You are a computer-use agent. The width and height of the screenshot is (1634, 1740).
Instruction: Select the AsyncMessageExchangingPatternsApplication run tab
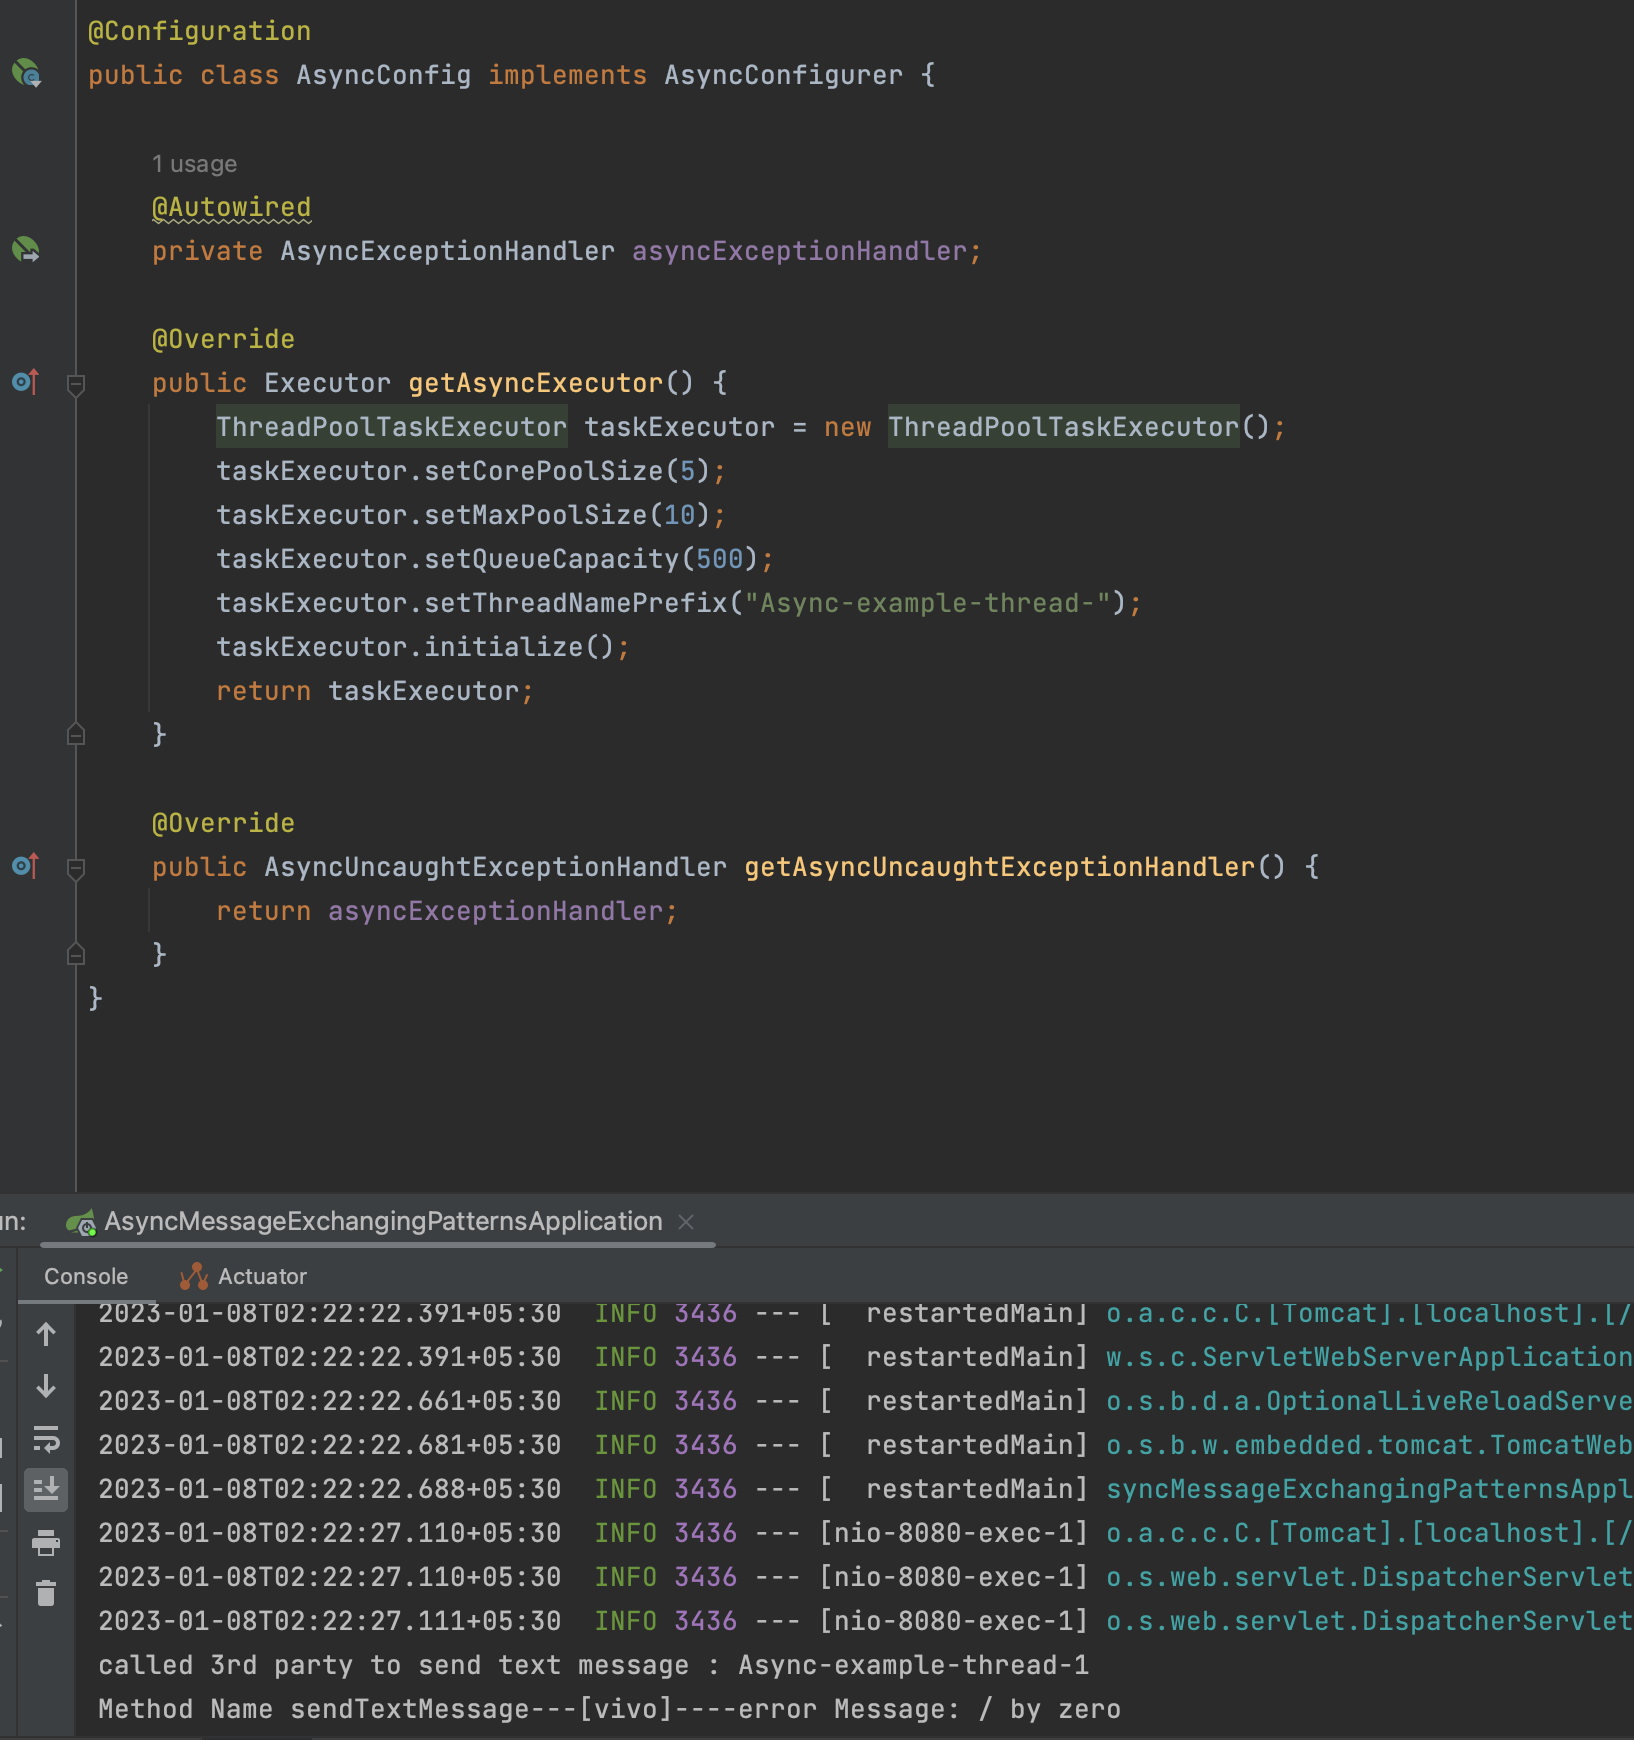pyautogui.click(x=380, y=1221)
